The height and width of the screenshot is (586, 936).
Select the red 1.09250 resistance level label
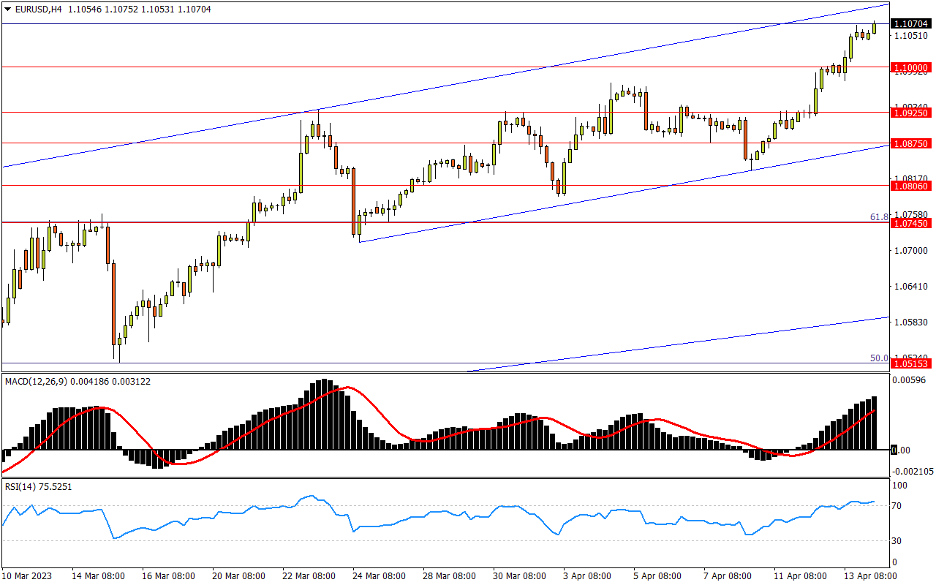(x=910, y=113)
